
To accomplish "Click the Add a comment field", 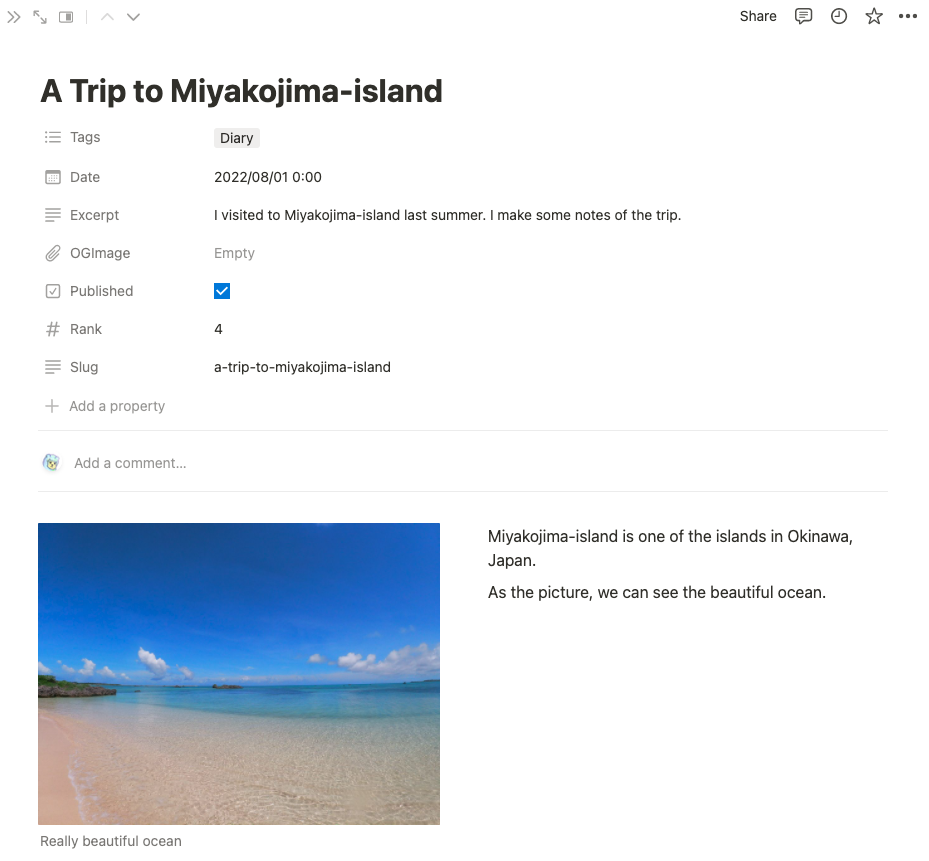I will click(x=130, y=463).
